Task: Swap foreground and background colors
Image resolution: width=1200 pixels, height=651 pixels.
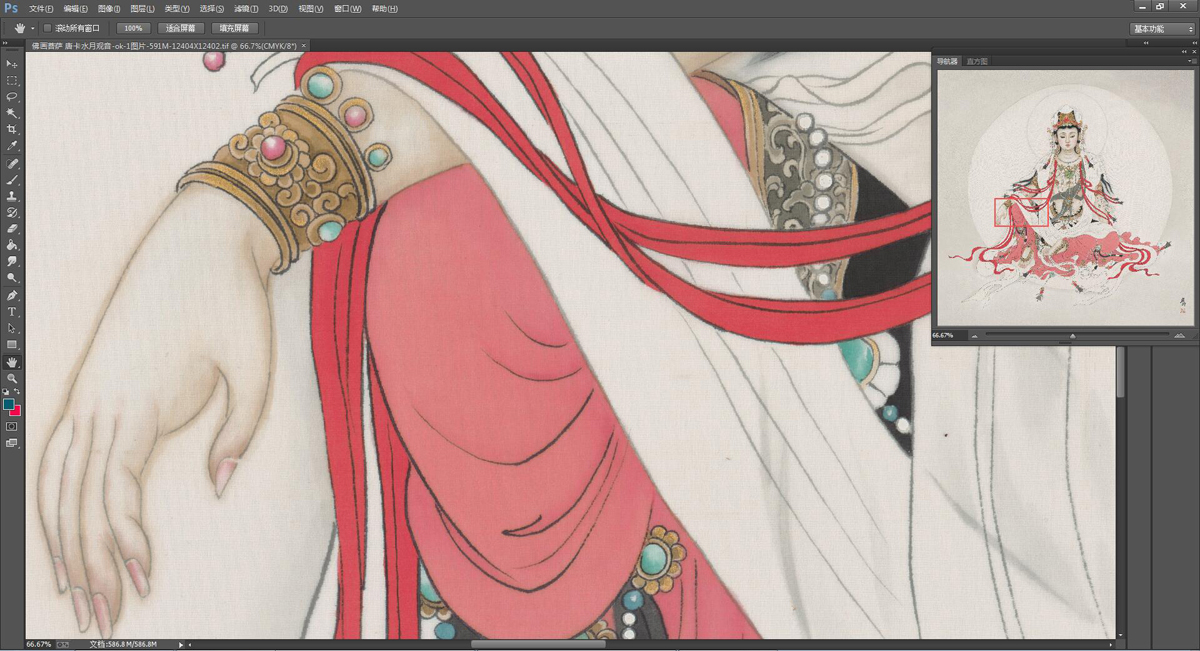Action: tap(19, 392)
